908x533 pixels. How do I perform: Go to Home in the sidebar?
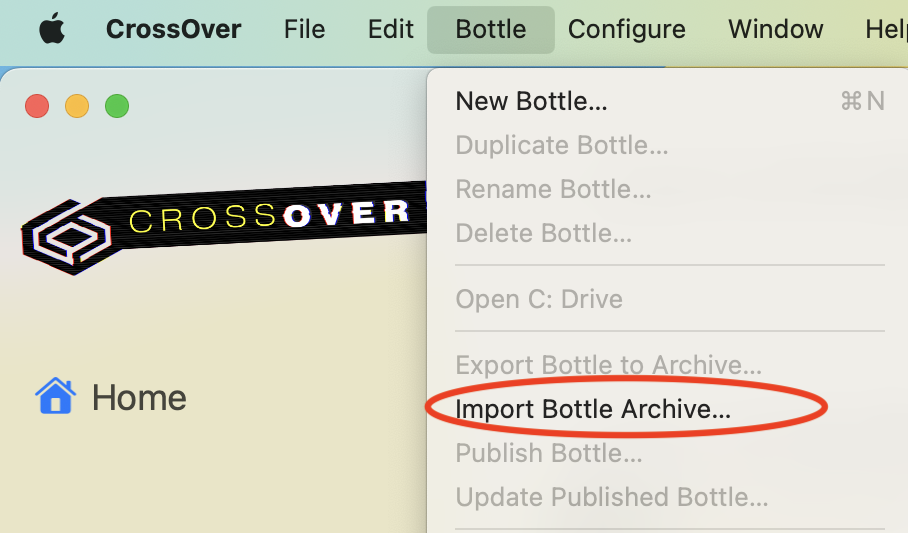click(138, 398)
